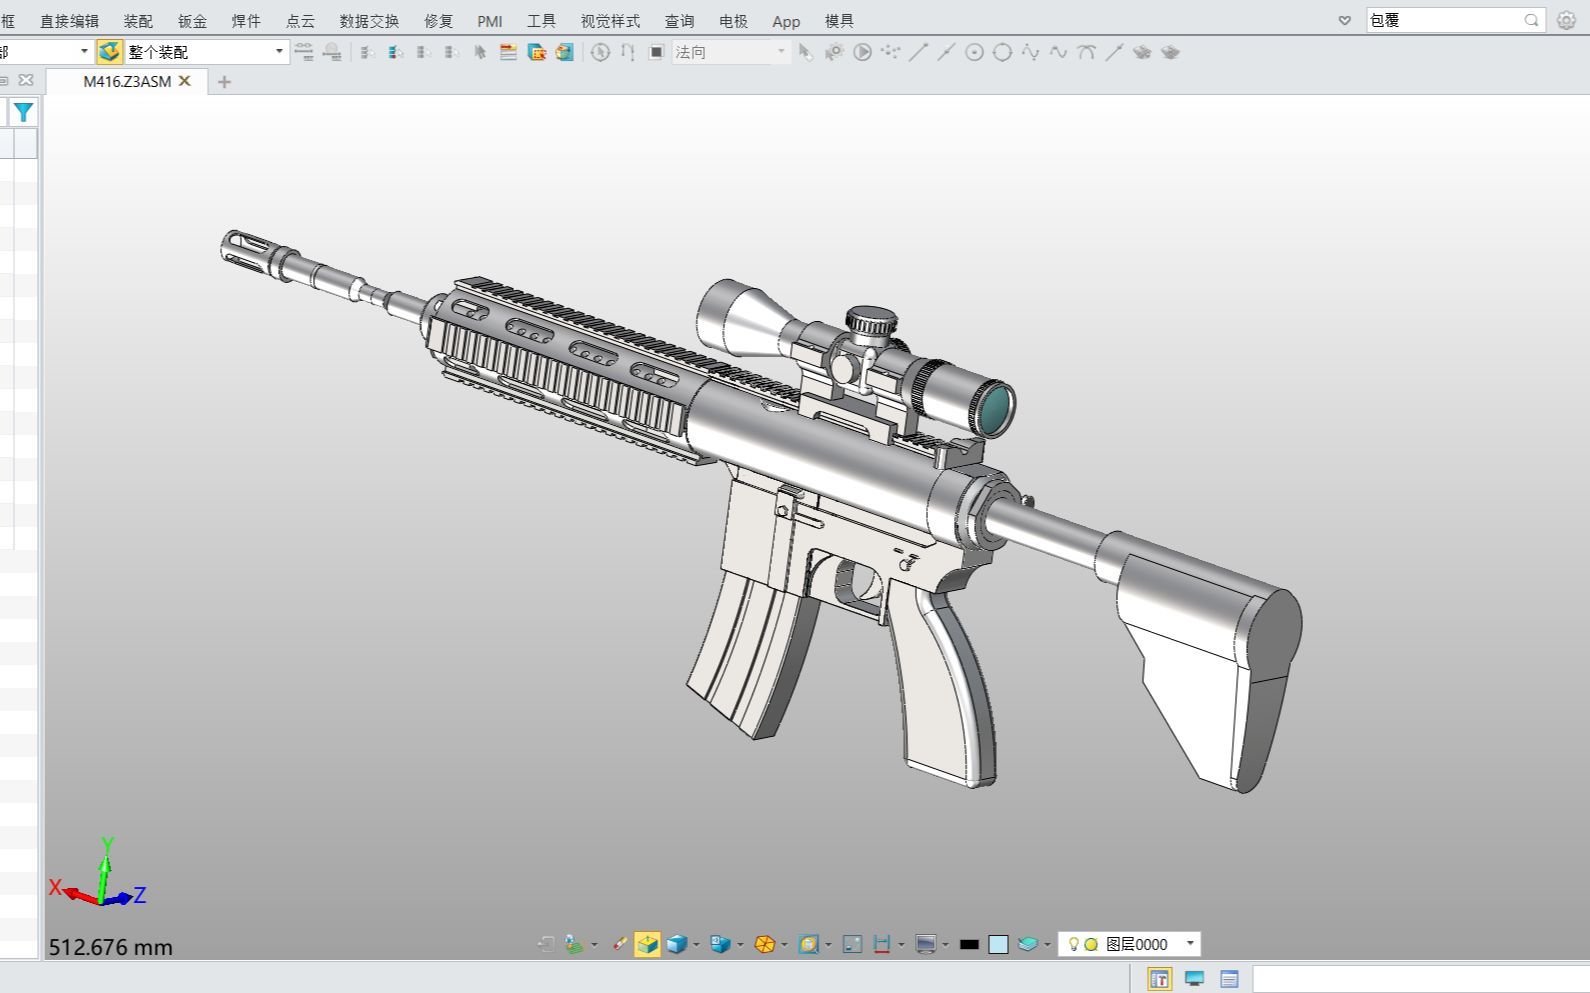Click the XYZ coordinate axis triad

click(98, 873)
